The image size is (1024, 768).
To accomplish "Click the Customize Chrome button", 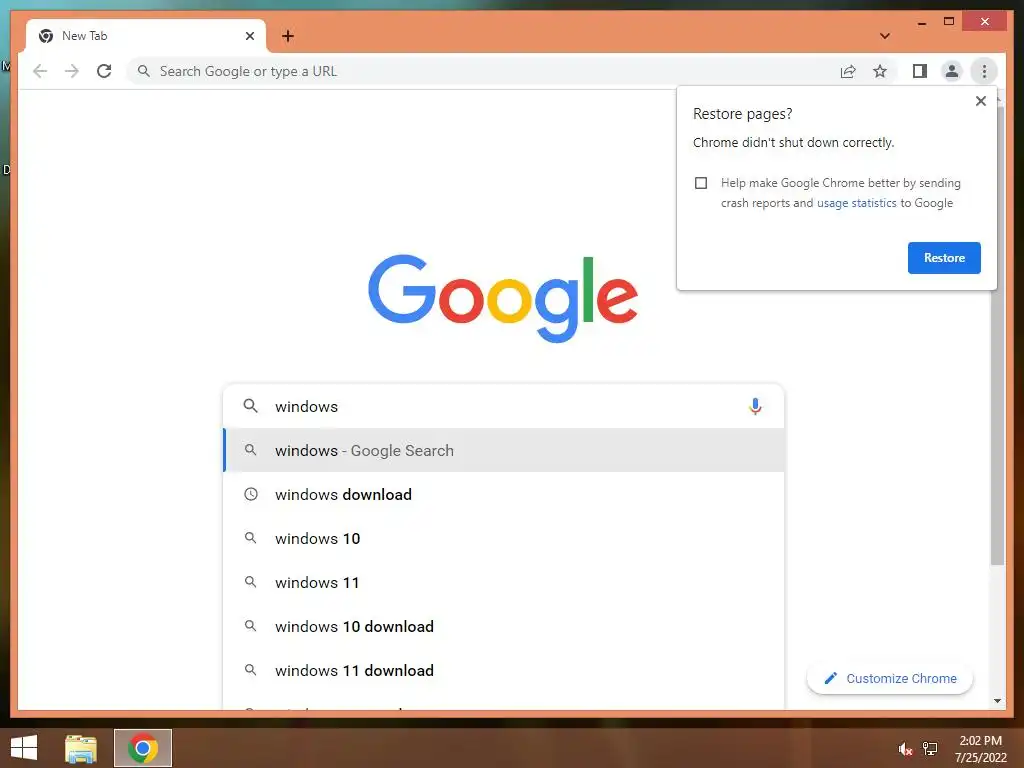I will point(889,679).
